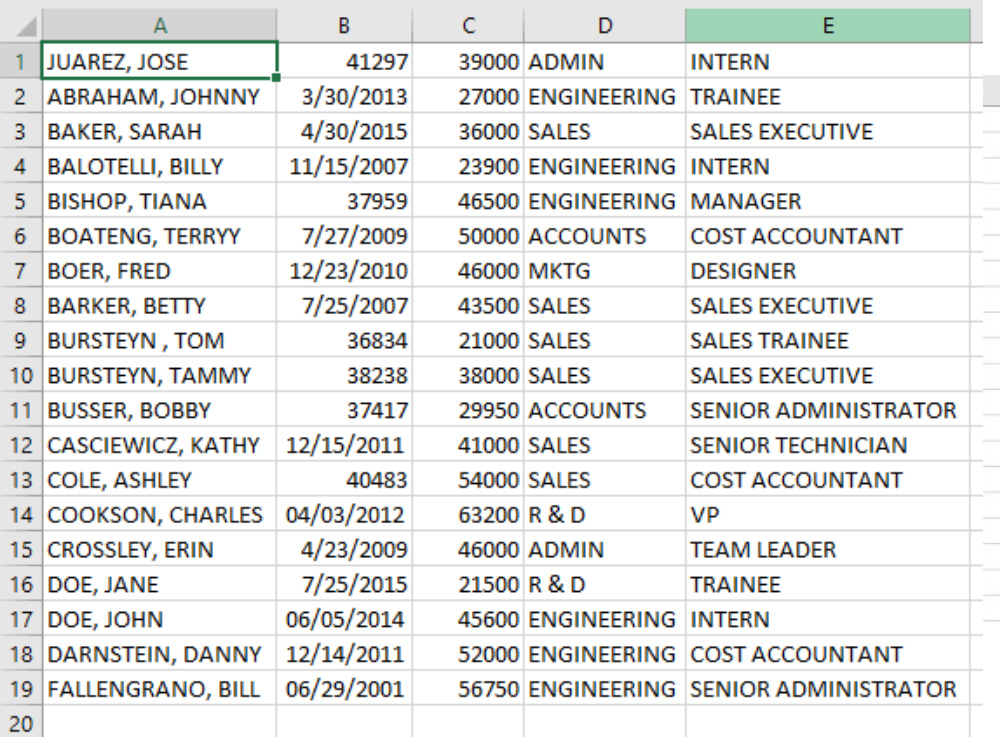
Task: Select row 1 header
Action: pyautogui.click(x=20, y=61)
